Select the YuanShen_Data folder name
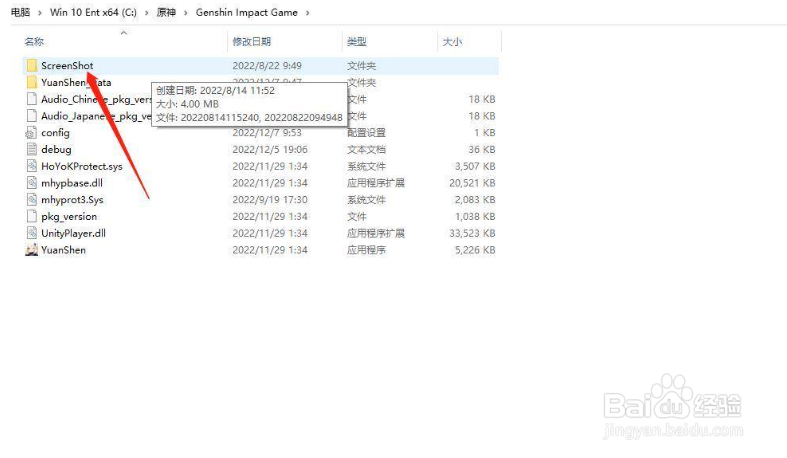The height and width of the screenshot is (458, 787). (76, 82)
